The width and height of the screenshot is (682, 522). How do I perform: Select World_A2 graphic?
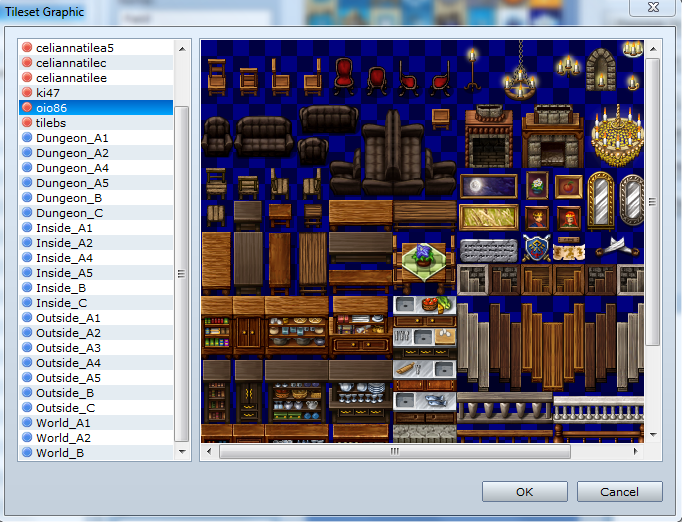click(96, 438)
